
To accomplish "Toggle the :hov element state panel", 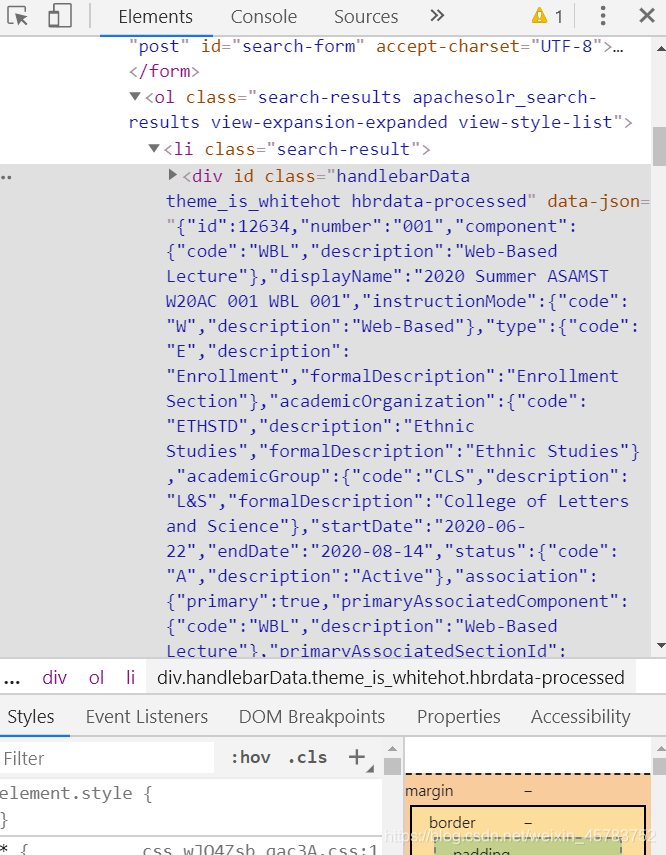I will click(x=251, y=757).
